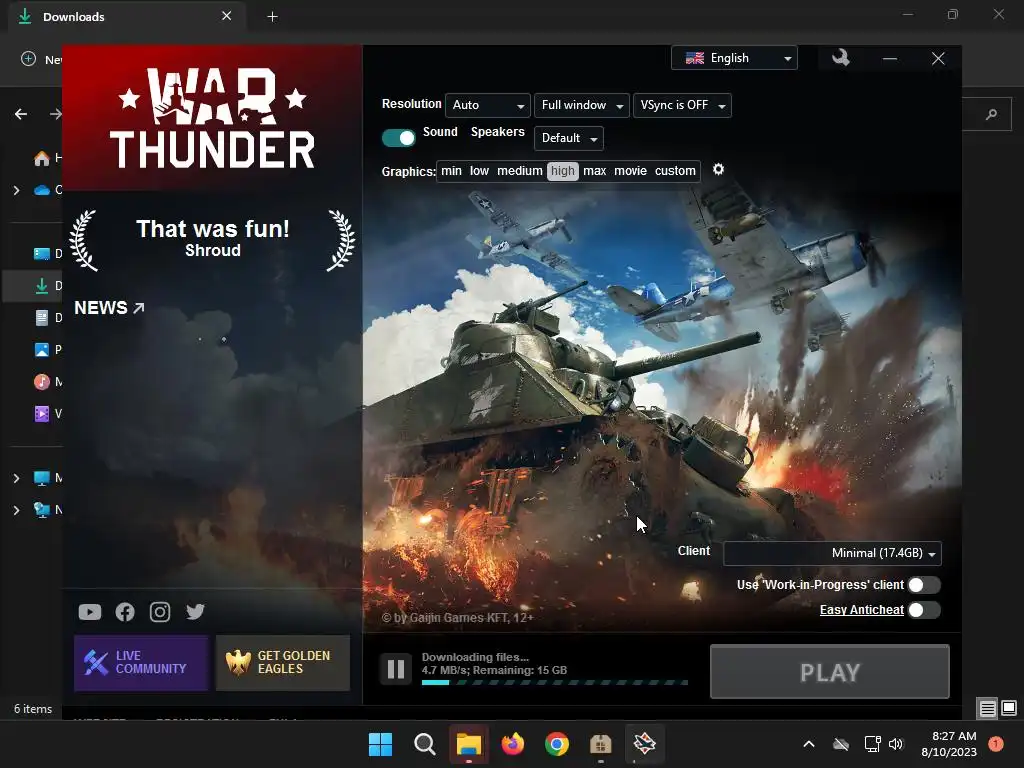The width and height of the screenshot is (1024, 768).
Task: Open File Explorer from taskbar
Action: pyautogui.click(x=468, y=744)
